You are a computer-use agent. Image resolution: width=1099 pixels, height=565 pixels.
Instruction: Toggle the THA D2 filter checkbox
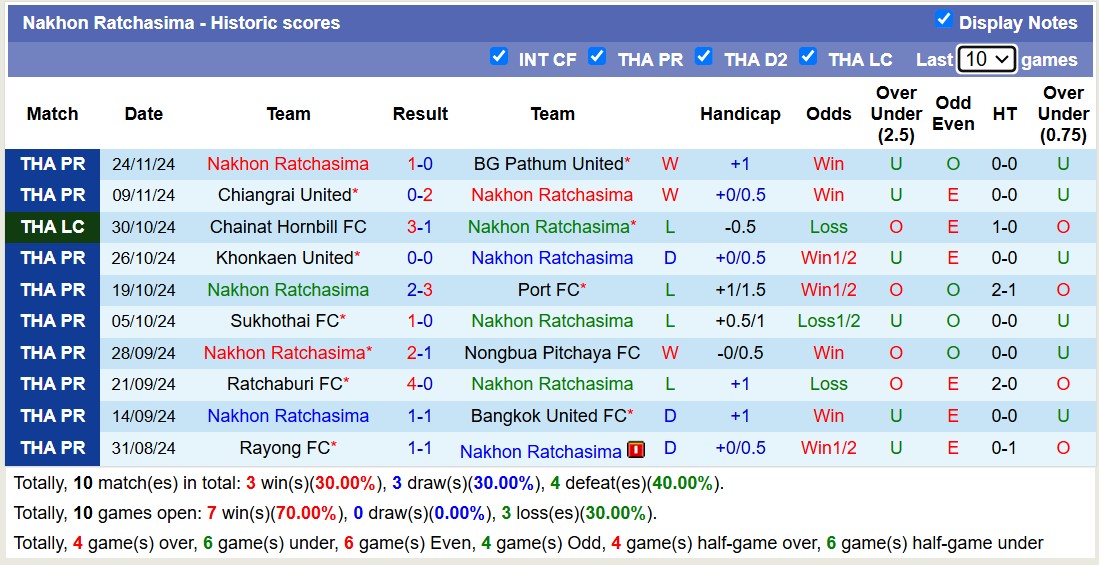point(704,57)
